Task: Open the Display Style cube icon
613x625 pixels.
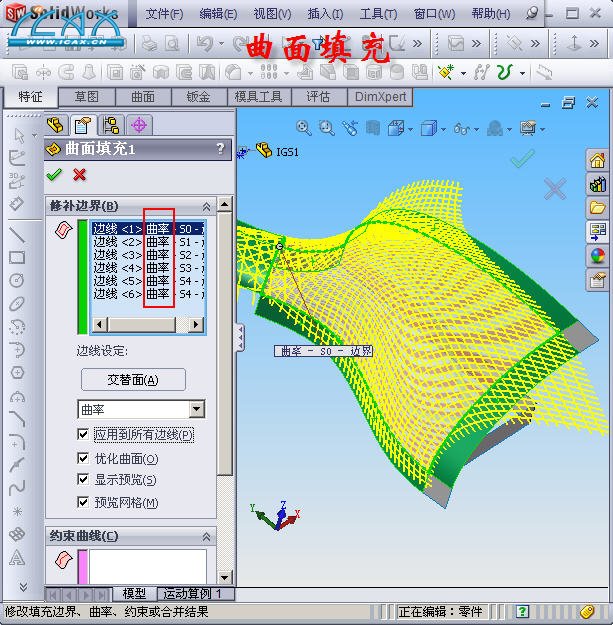Action: (428, 129)
